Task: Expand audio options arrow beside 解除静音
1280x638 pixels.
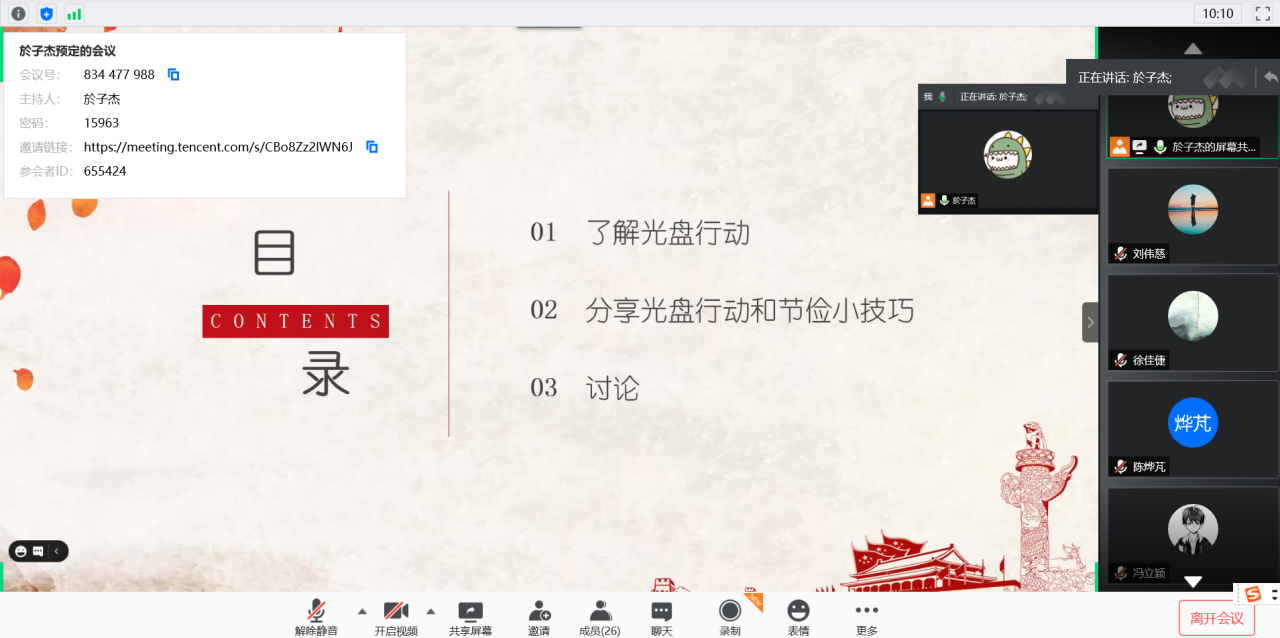Action: click(x=362, y=611)
